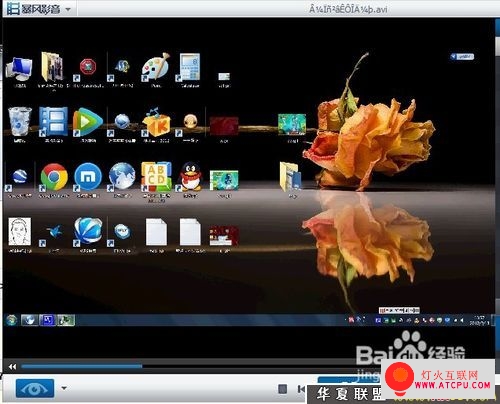Click the rewind arrows left of progress bar
Viewport: 500px width, 404px height.
(x=12, y=367)
